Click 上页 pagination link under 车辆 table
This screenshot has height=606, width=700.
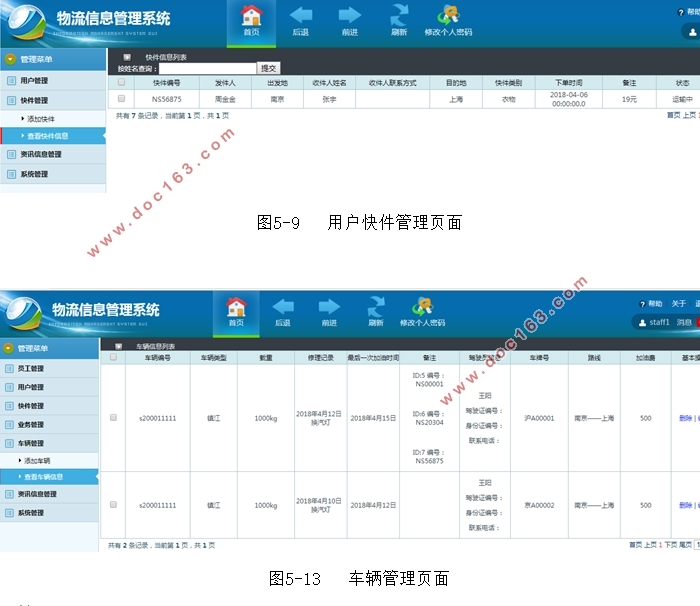click(x=650, y=545)
